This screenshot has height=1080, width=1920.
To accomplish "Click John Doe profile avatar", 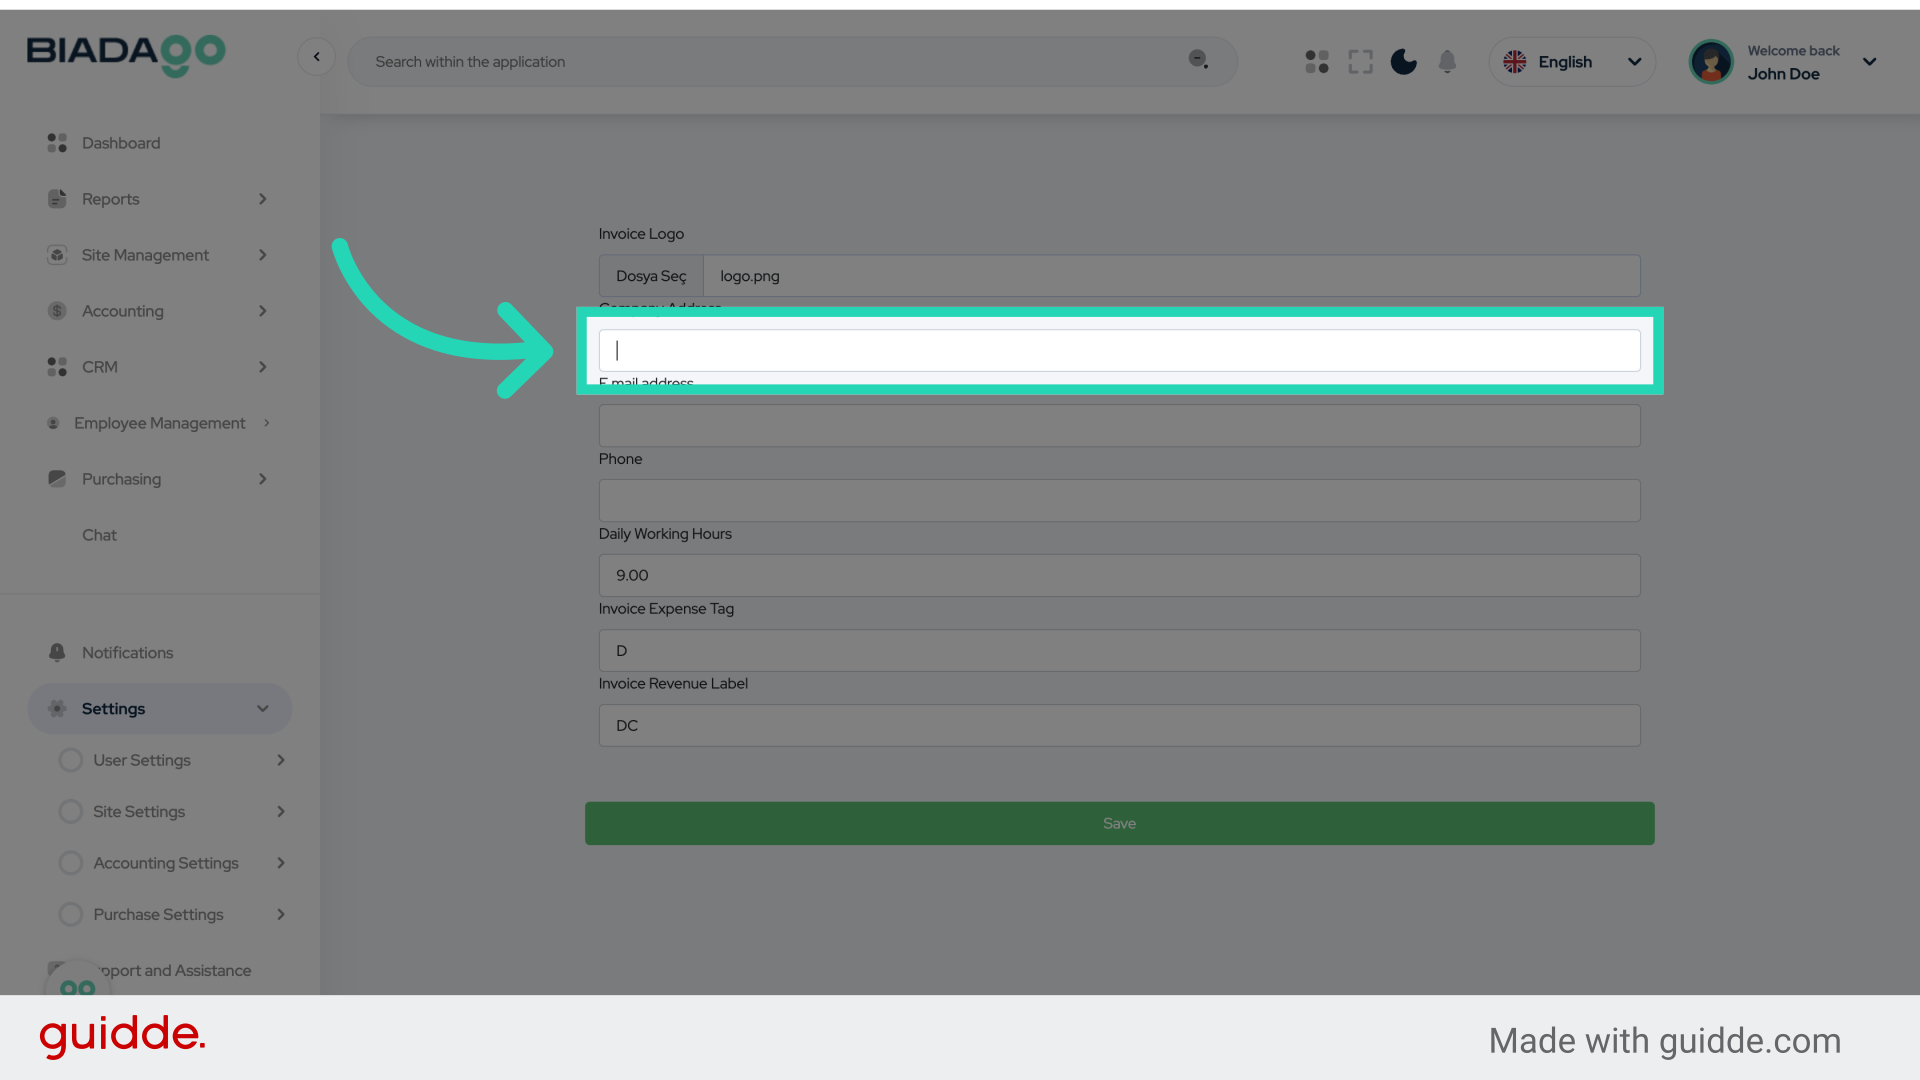I will tap(1710, 62).
